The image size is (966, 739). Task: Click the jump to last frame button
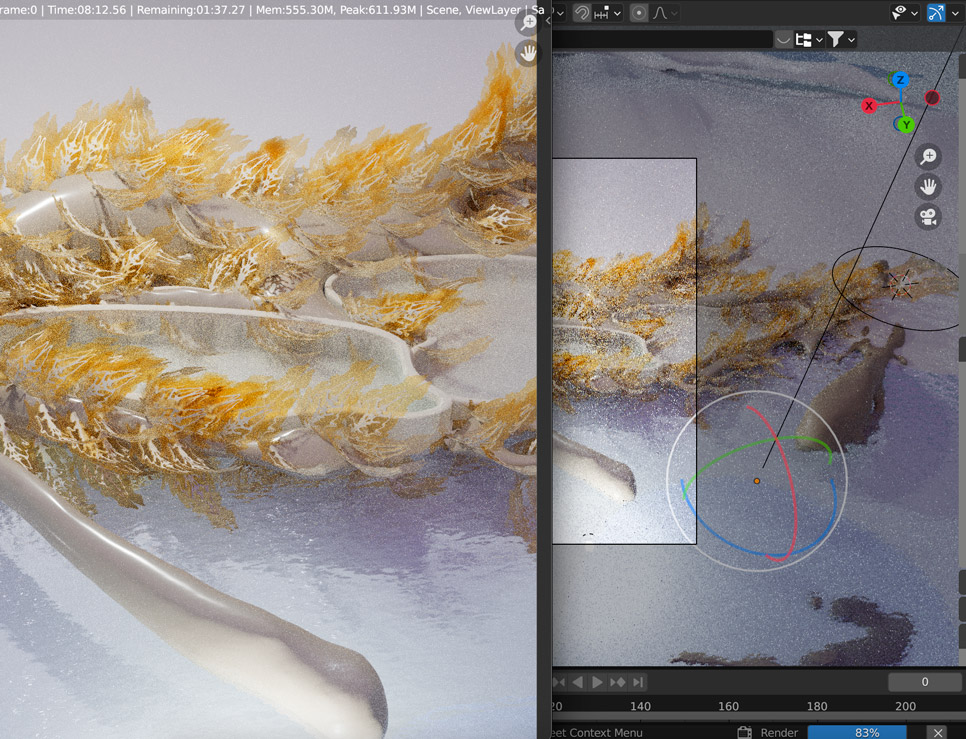[638, 682]
